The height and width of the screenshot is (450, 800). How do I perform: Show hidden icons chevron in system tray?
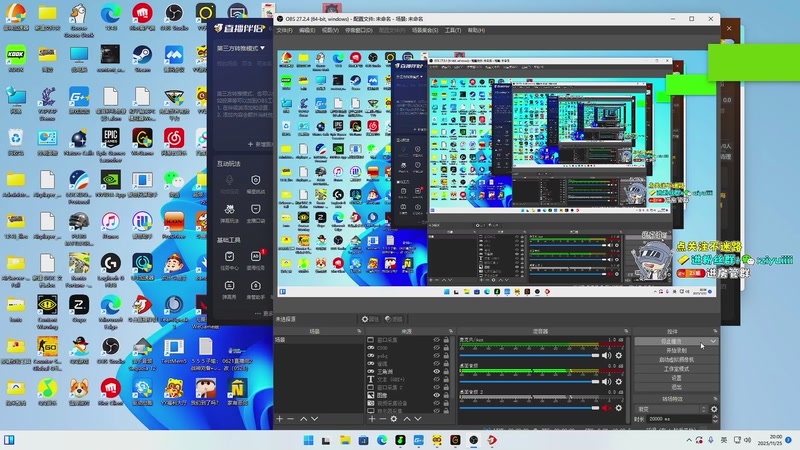(x=689, y=440)
